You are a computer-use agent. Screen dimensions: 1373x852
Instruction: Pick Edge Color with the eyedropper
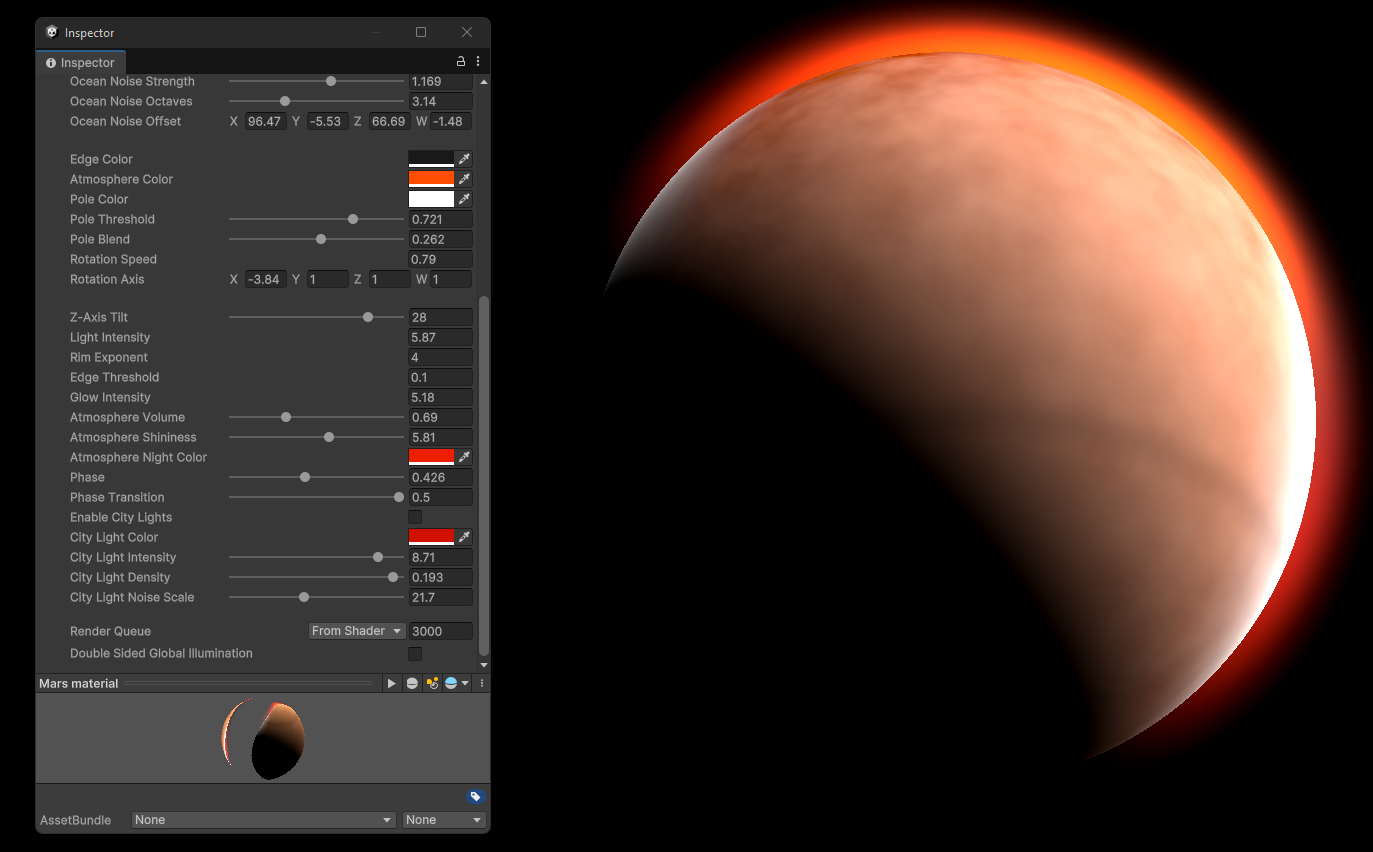464,159
